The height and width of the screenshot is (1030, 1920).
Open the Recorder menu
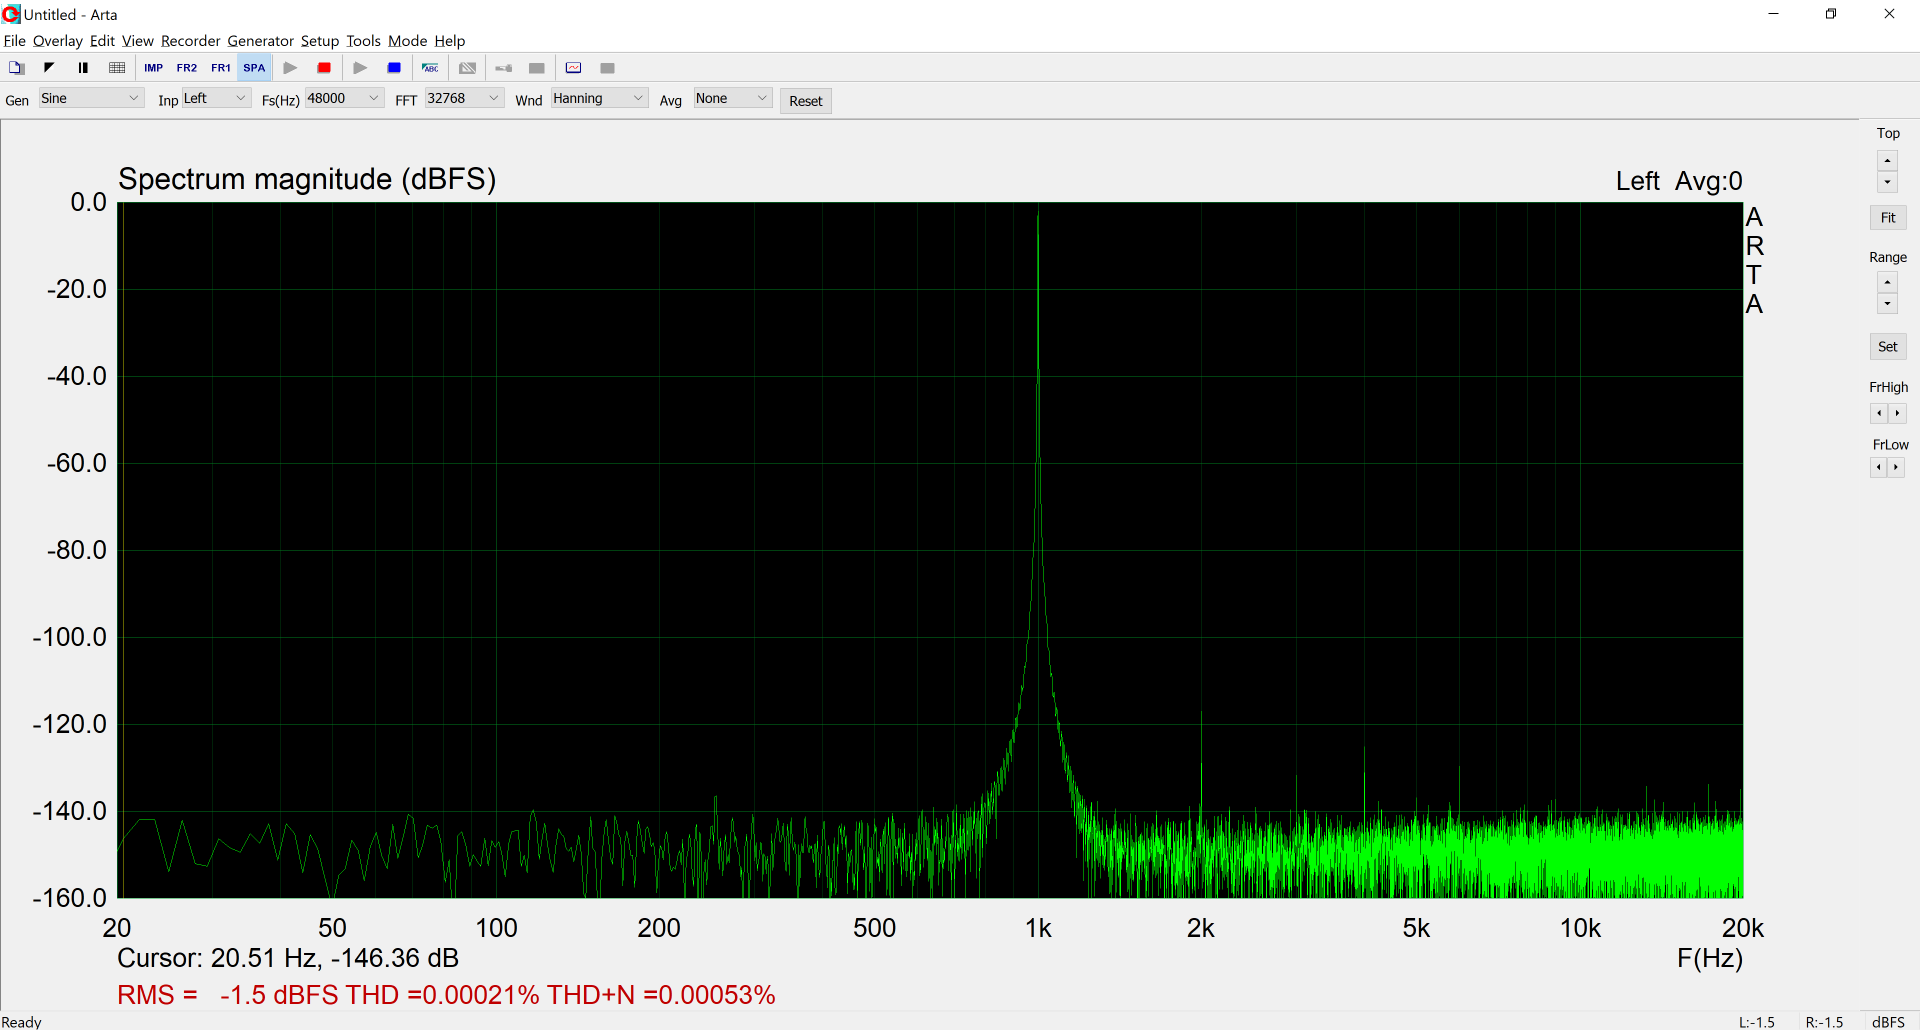point(190,41)
